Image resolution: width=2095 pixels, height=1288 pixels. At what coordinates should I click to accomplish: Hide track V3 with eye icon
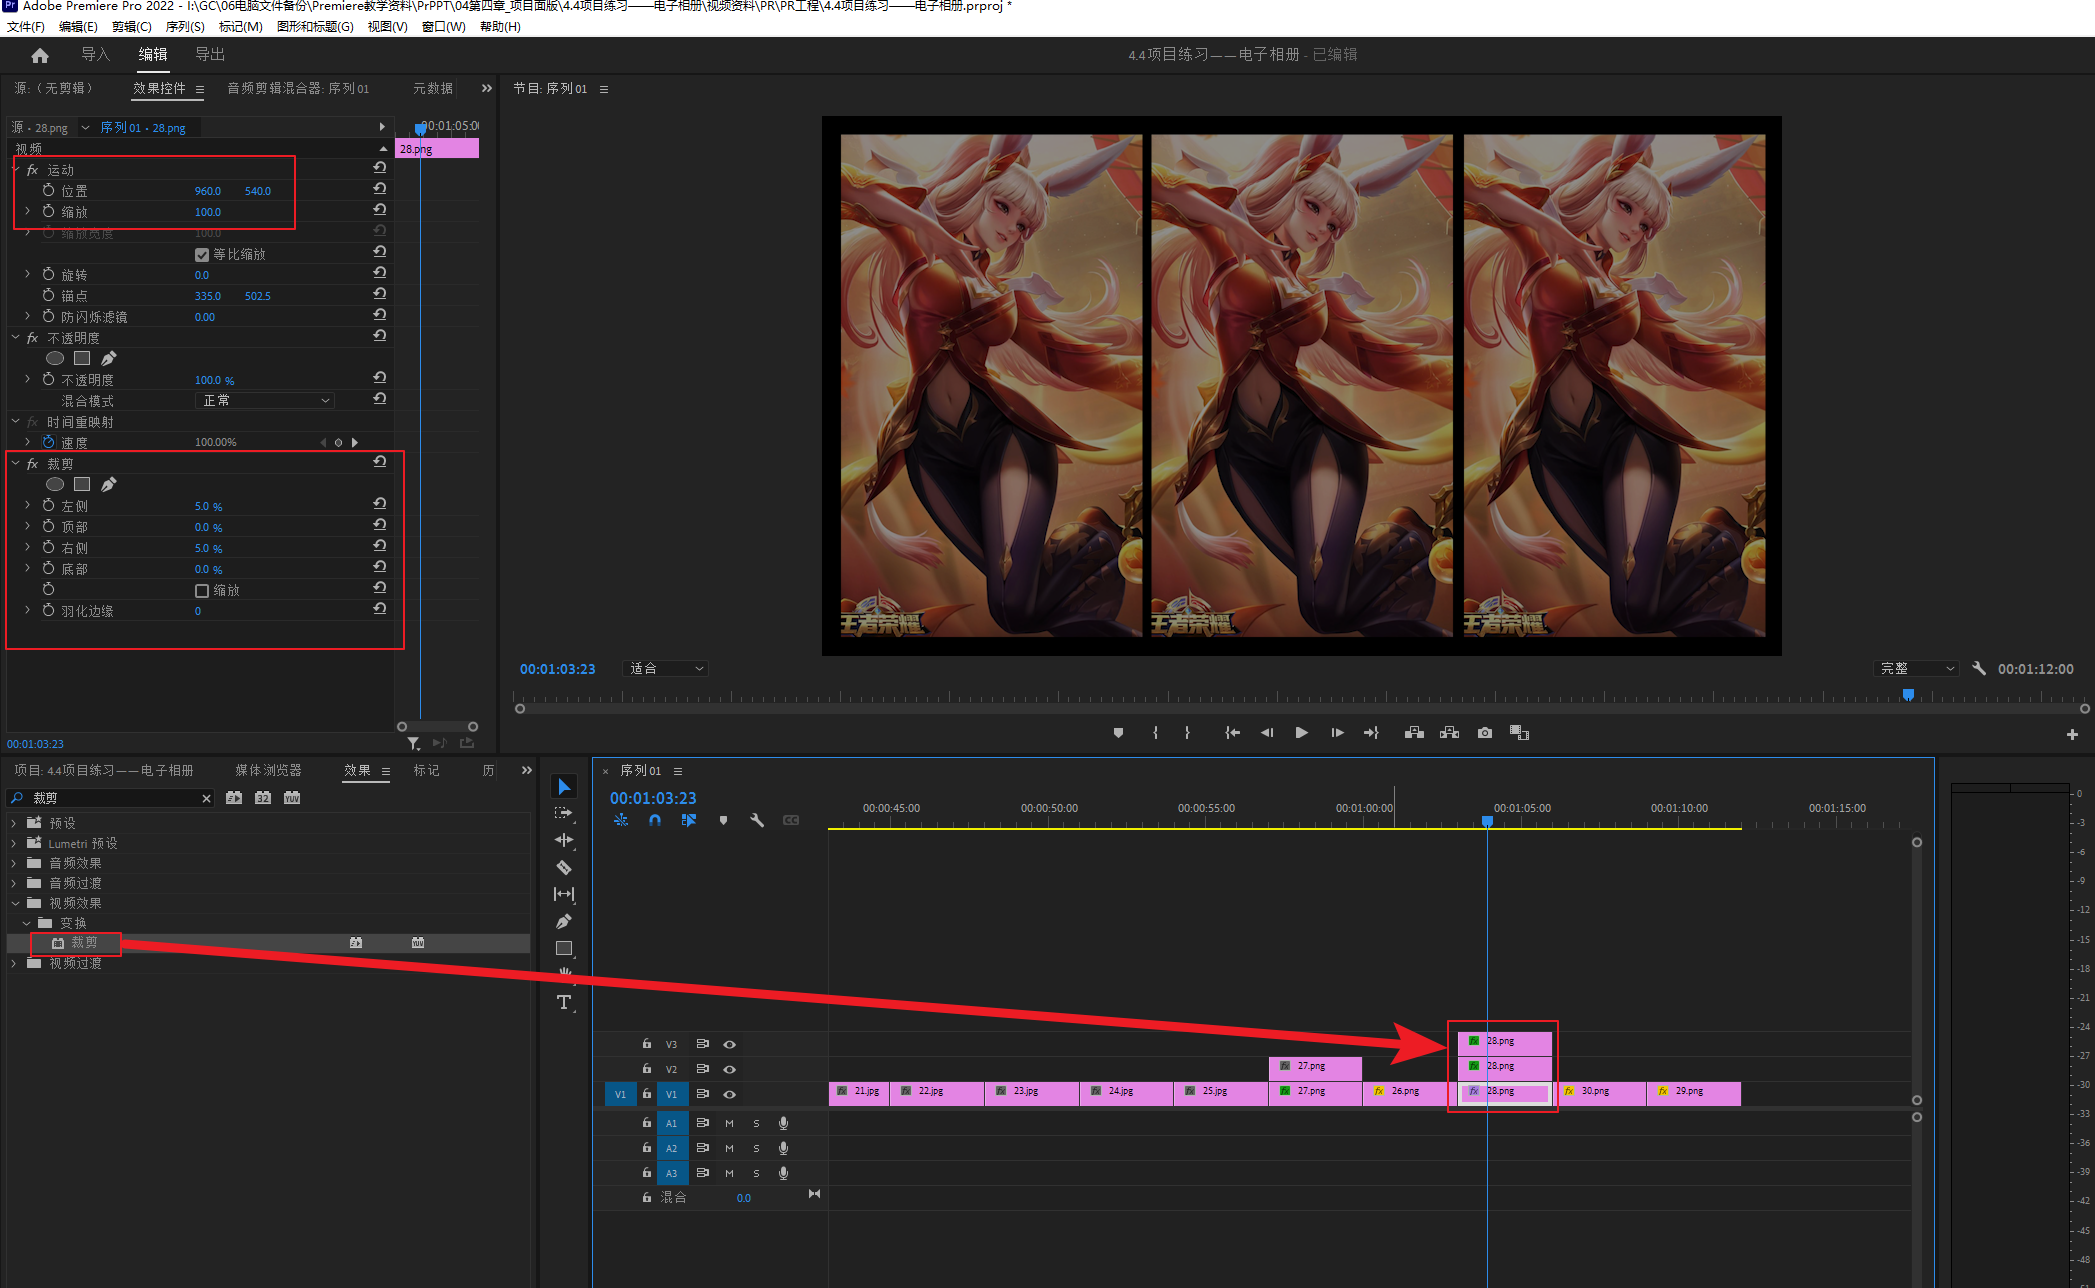pyautogui.click(x=730, y=1044)
